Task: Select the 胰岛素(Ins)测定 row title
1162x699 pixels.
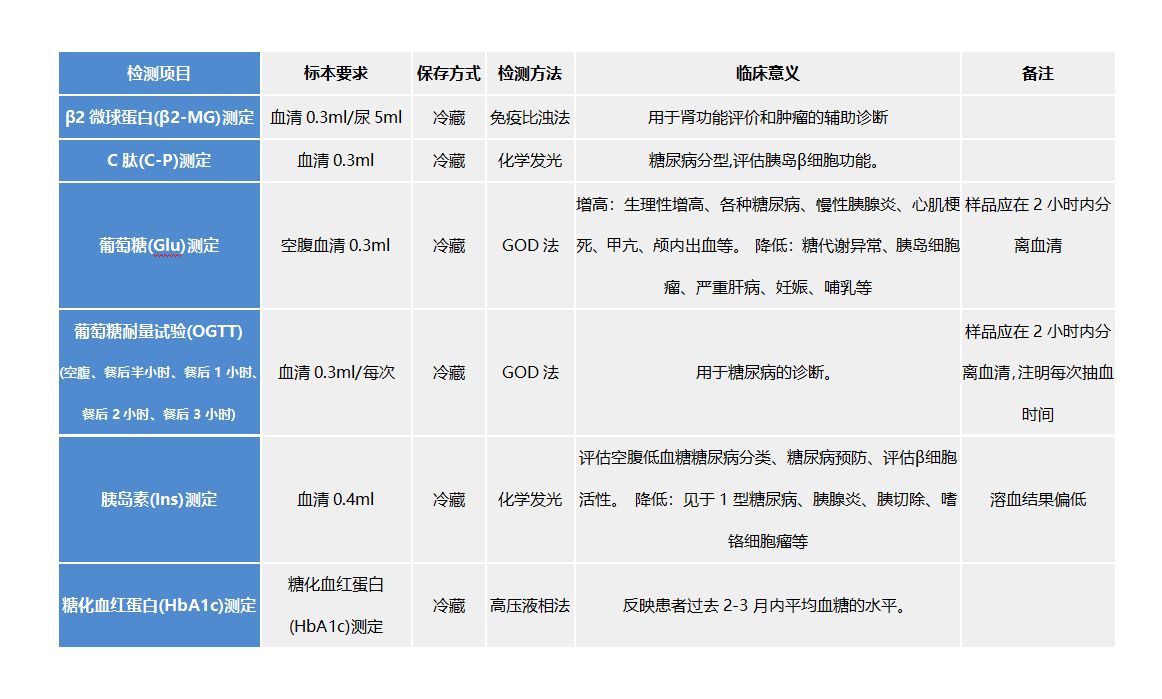Action: (x=159, y=500)
